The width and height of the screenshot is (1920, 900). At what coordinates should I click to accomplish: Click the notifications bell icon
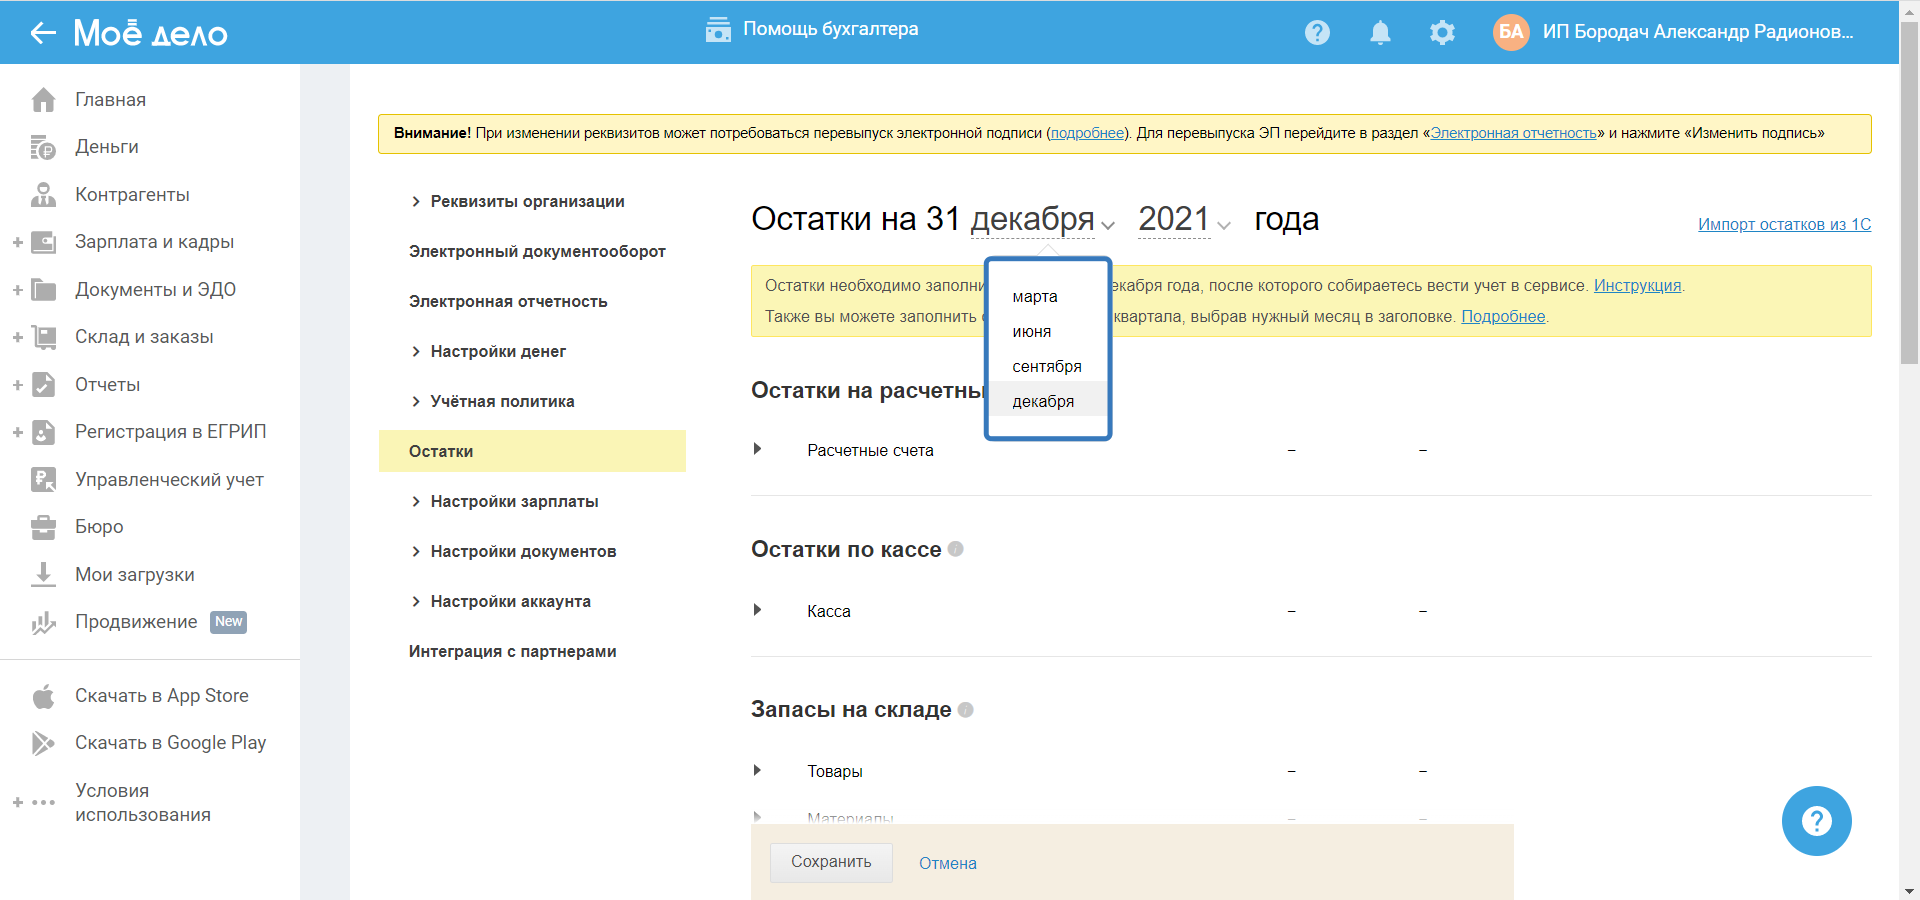point(1380,33)
